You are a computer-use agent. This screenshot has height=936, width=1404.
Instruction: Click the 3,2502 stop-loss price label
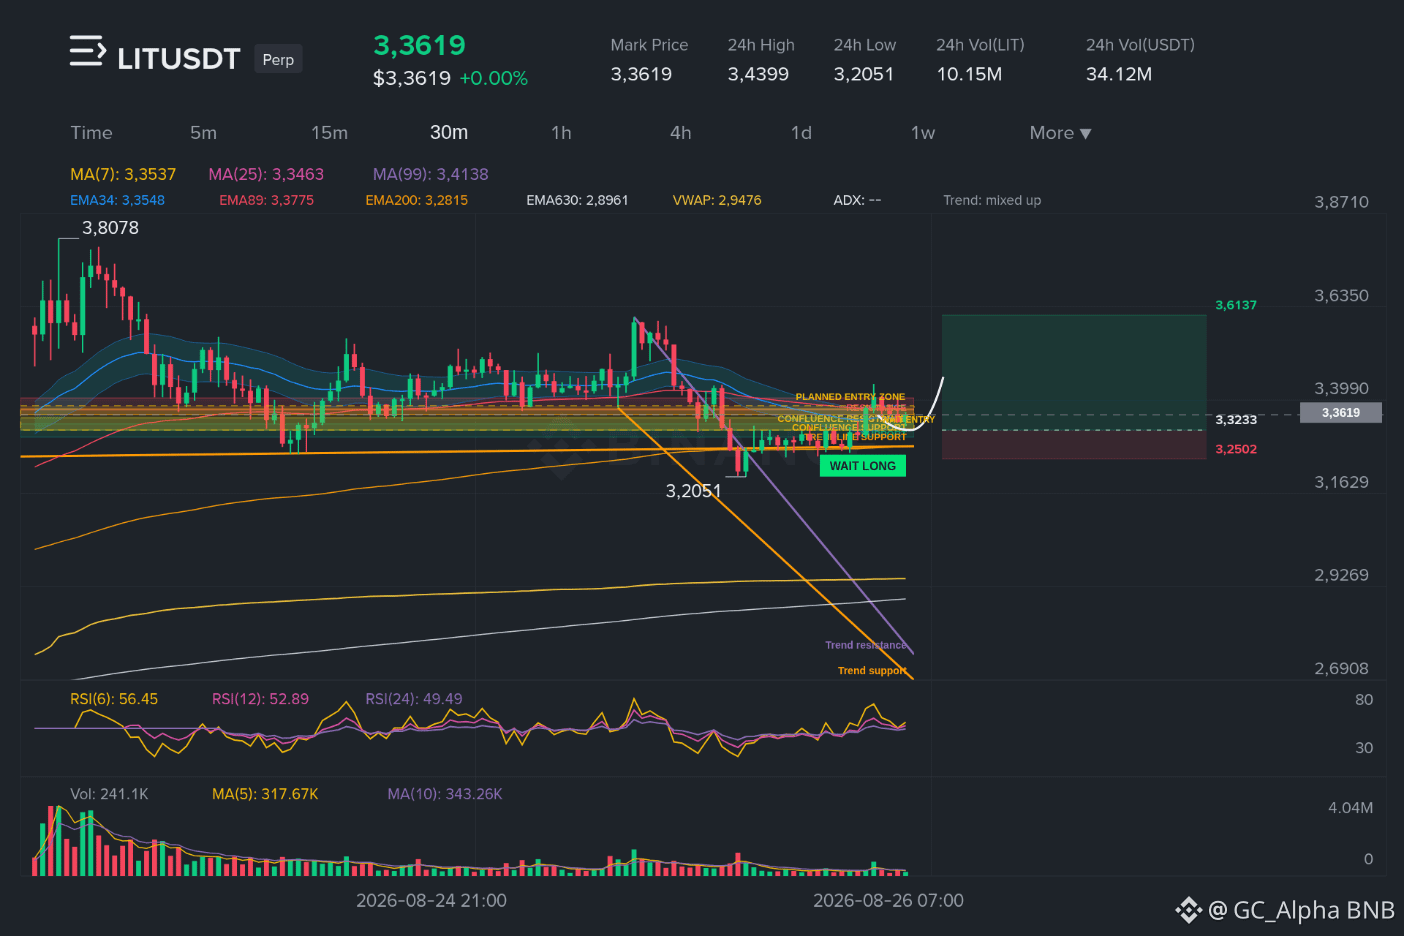(x=1236, y=449)
